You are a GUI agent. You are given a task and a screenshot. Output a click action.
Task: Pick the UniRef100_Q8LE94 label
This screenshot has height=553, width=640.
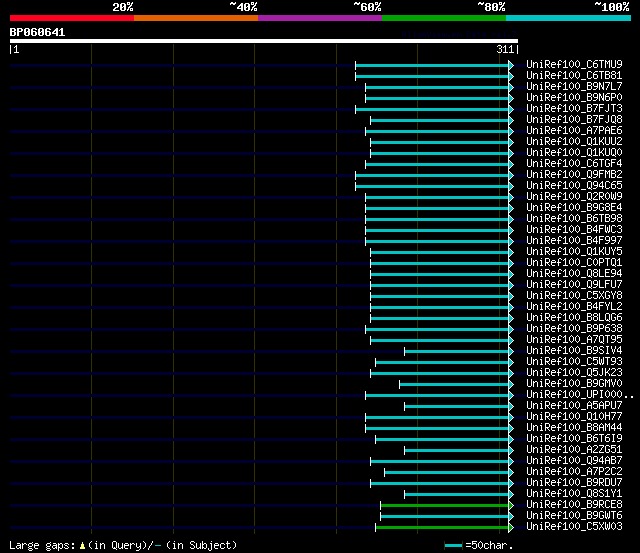574,273
